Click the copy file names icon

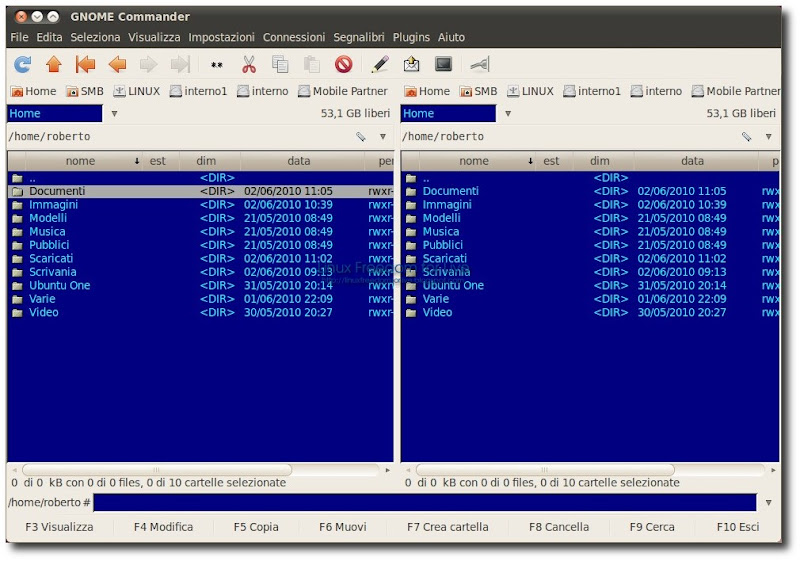(x=217, y=65)
